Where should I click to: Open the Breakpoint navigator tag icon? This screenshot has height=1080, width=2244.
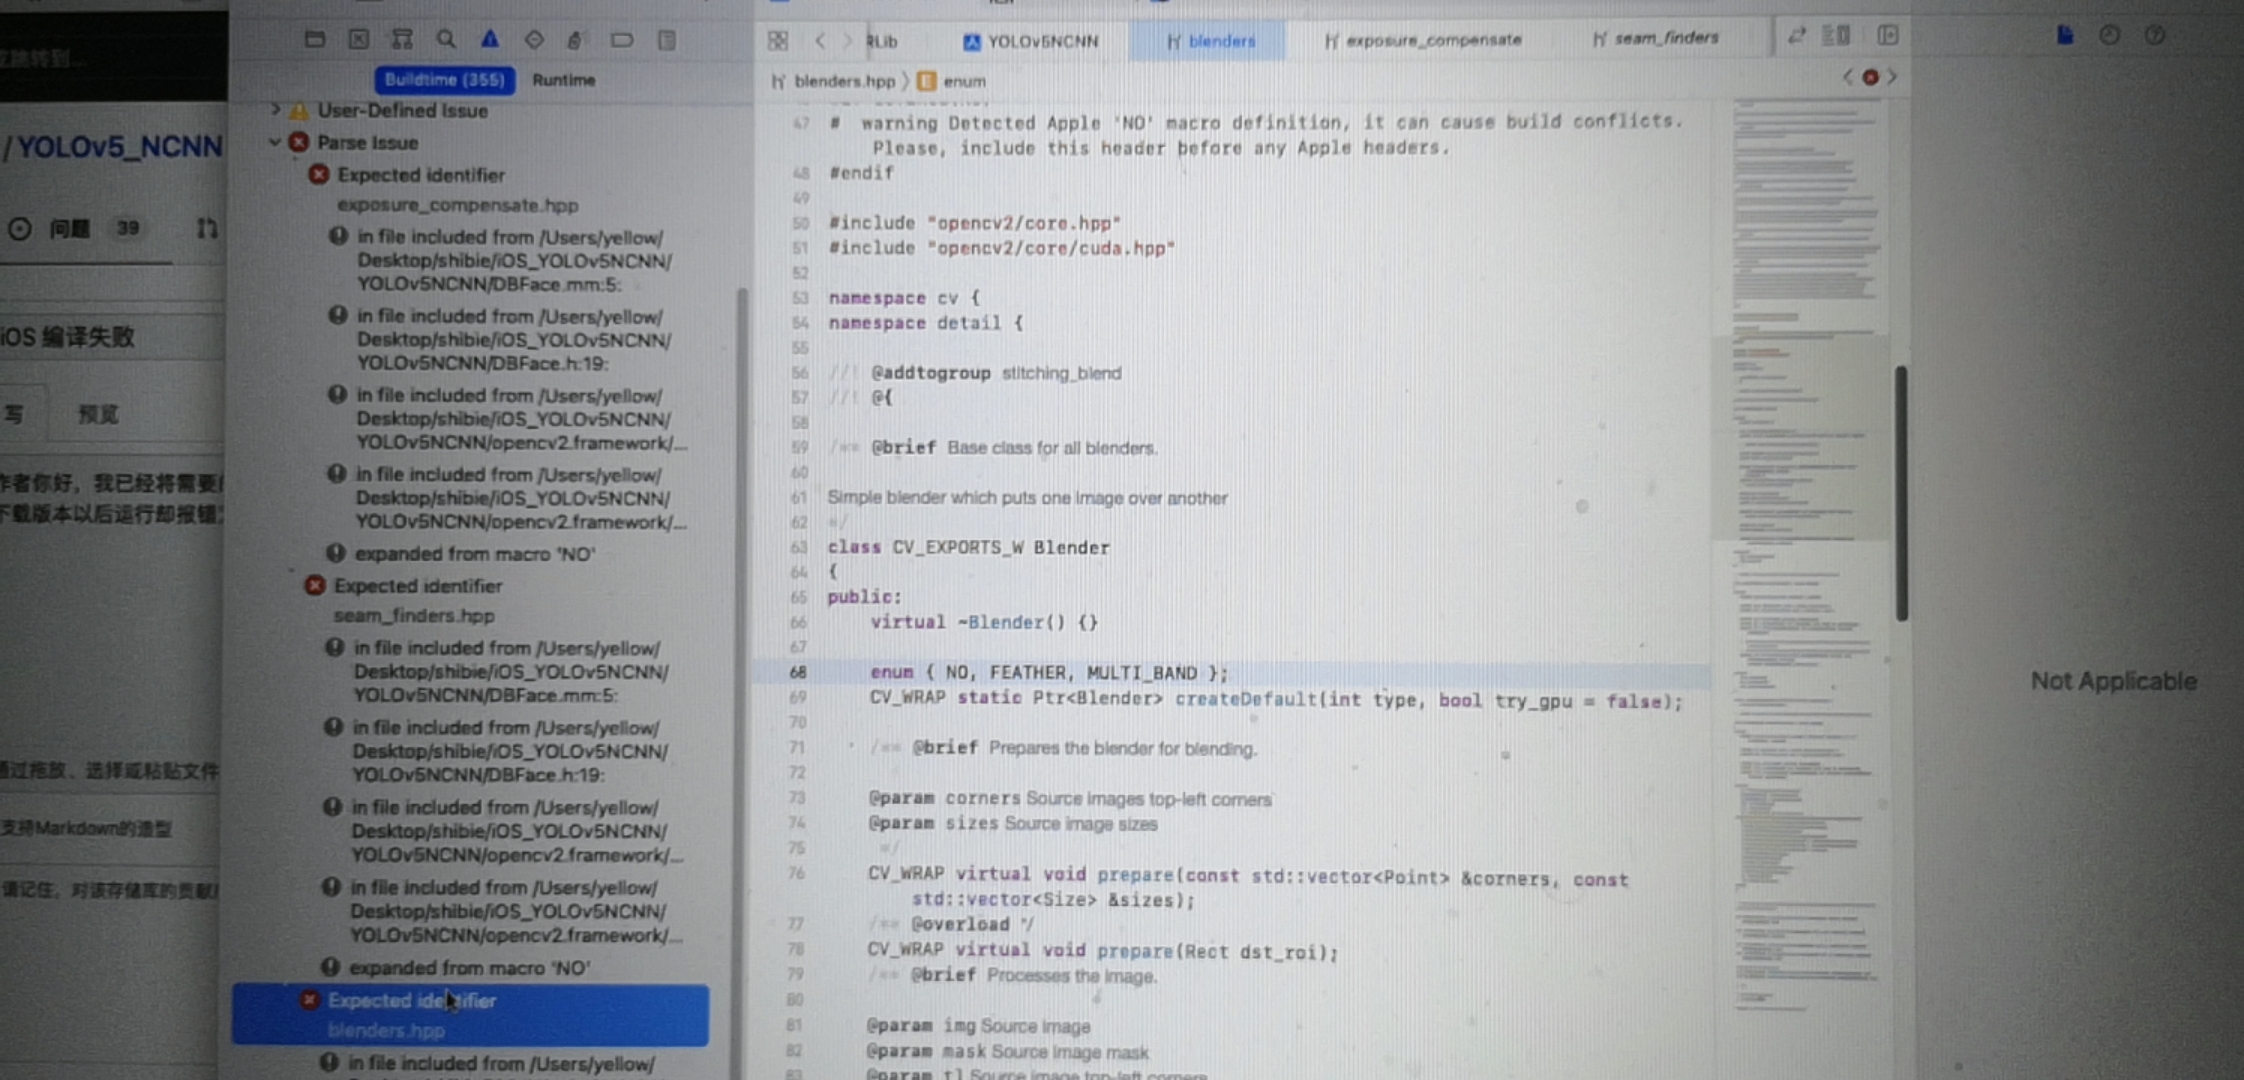[x=621, y=40]
